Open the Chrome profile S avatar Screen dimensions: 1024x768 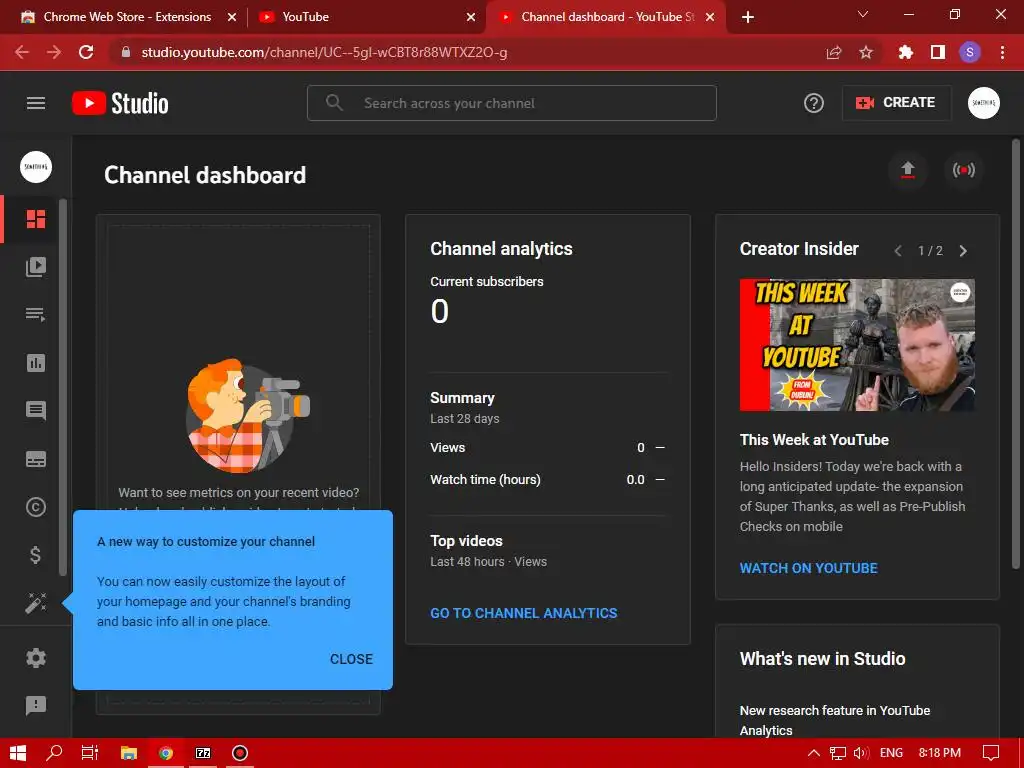click(970, 52)
